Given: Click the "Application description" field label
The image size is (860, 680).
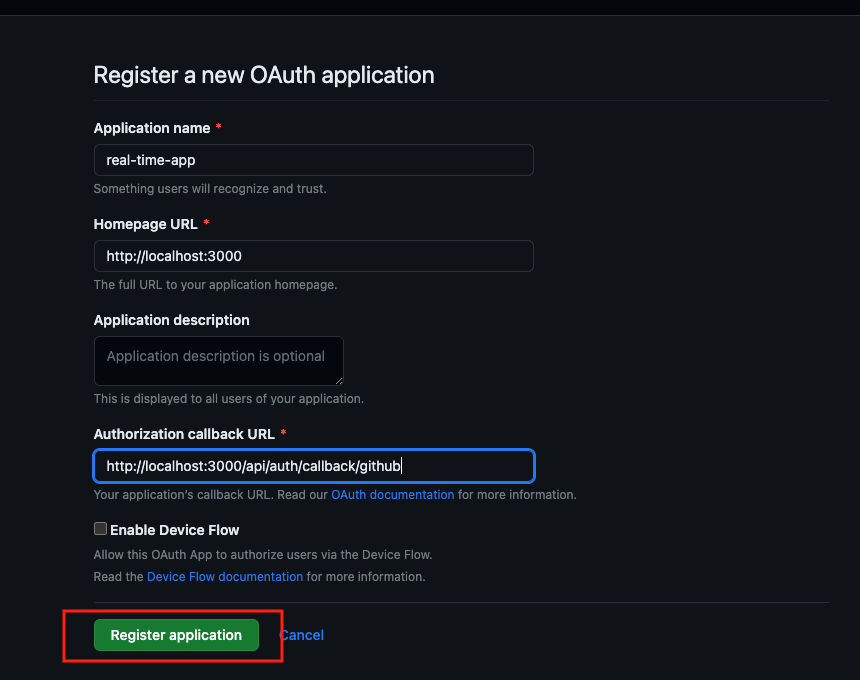Looking at the screenshot, I should pyautogui.click(x=171, y=320).
